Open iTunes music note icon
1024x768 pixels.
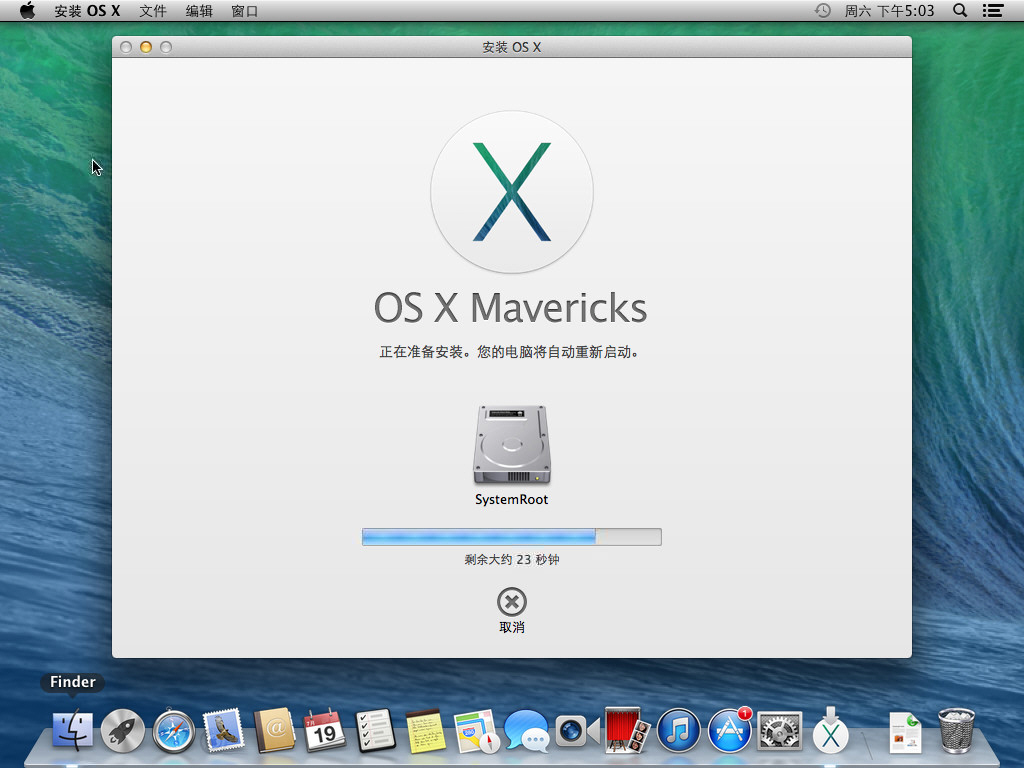679,730
